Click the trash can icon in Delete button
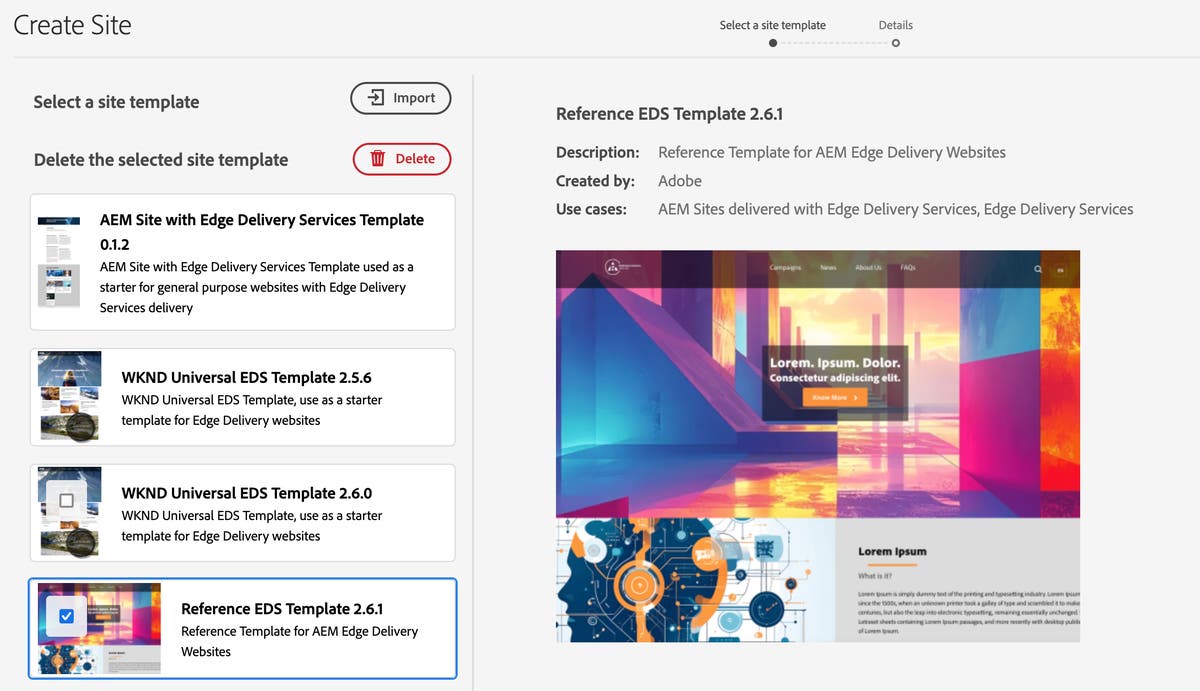This screenshot has width=1200, height=691. click(x=378, y=159)
